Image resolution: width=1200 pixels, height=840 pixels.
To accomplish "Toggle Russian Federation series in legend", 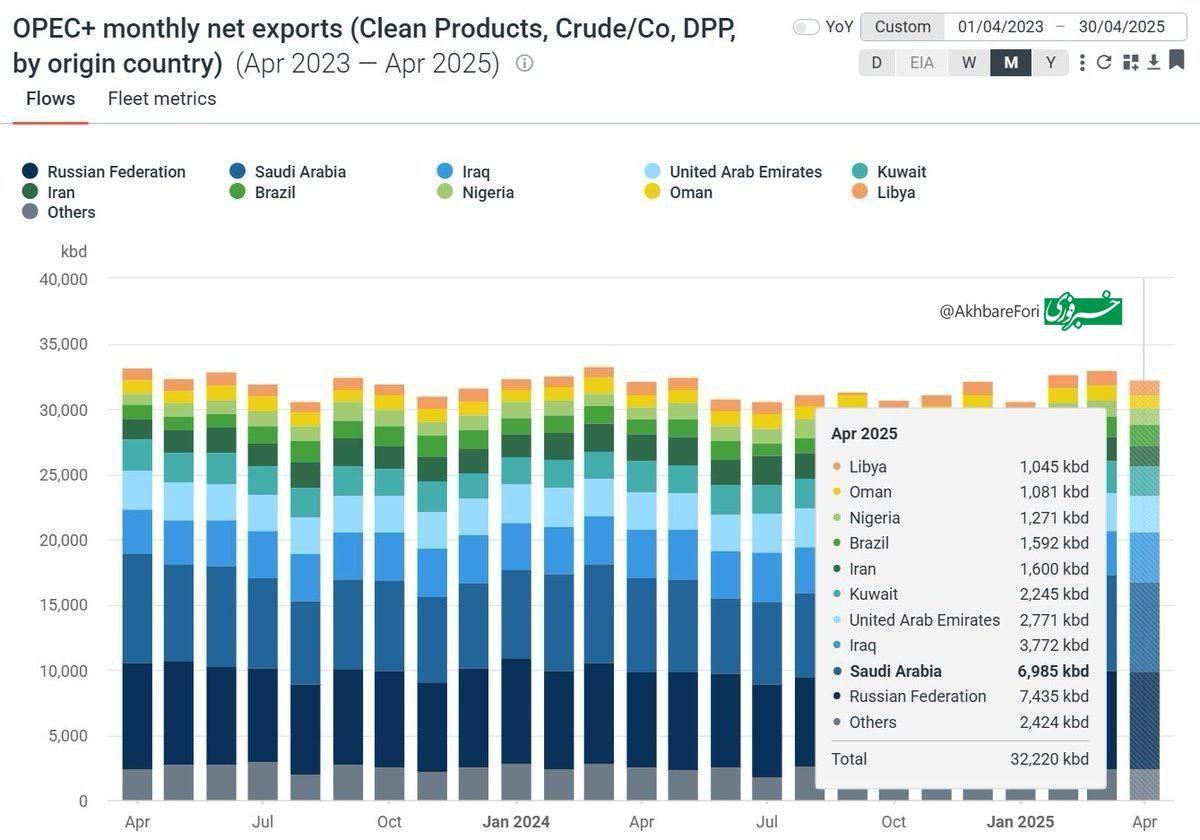I will (x=104, y=172).
